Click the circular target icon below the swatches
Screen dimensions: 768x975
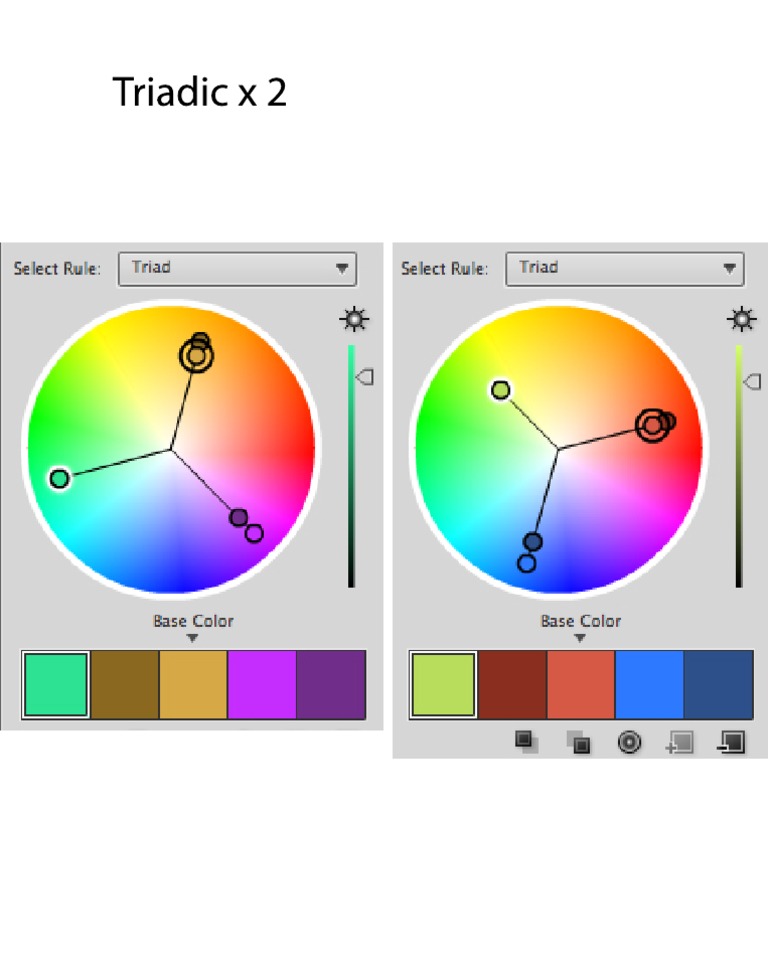(629, 742)
